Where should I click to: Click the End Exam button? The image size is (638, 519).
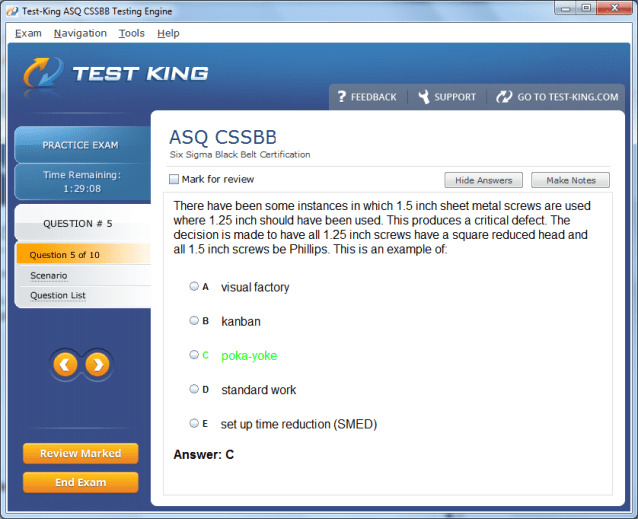tap(81, 482)
